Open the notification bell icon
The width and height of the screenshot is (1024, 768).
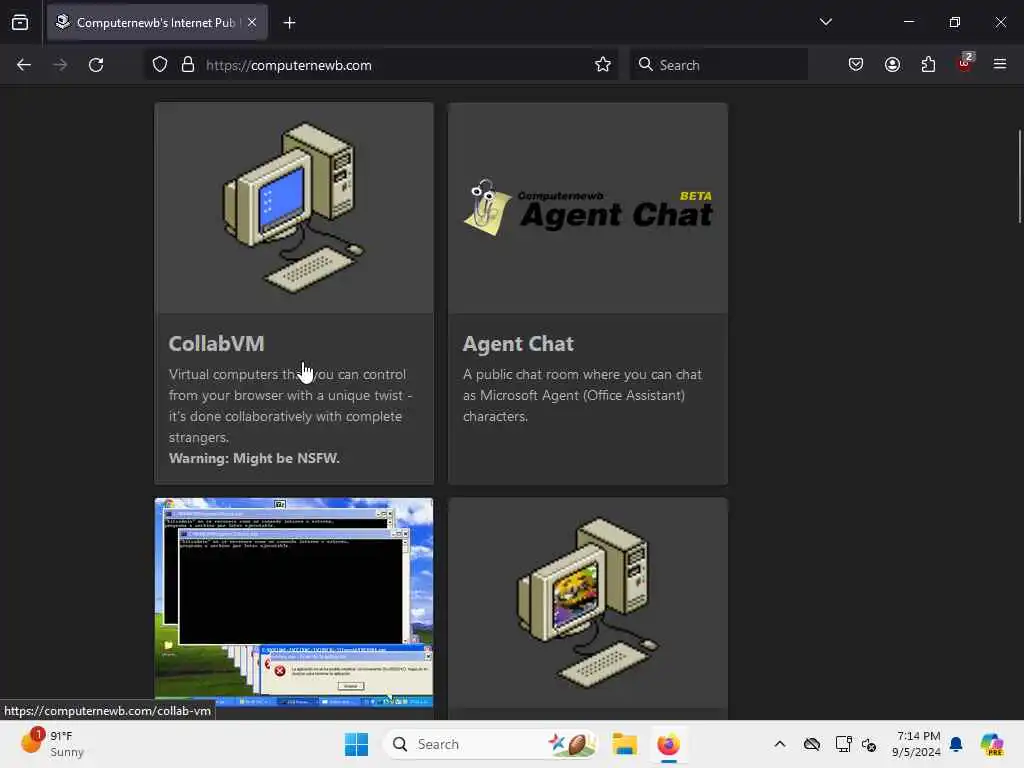(x=956, y=744)
